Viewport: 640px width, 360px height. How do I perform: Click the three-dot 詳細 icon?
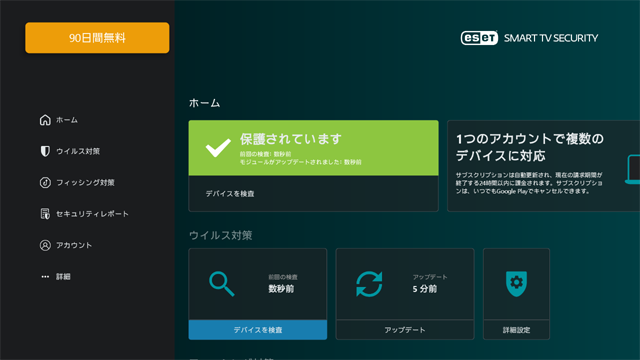click(x=45, y=276)
